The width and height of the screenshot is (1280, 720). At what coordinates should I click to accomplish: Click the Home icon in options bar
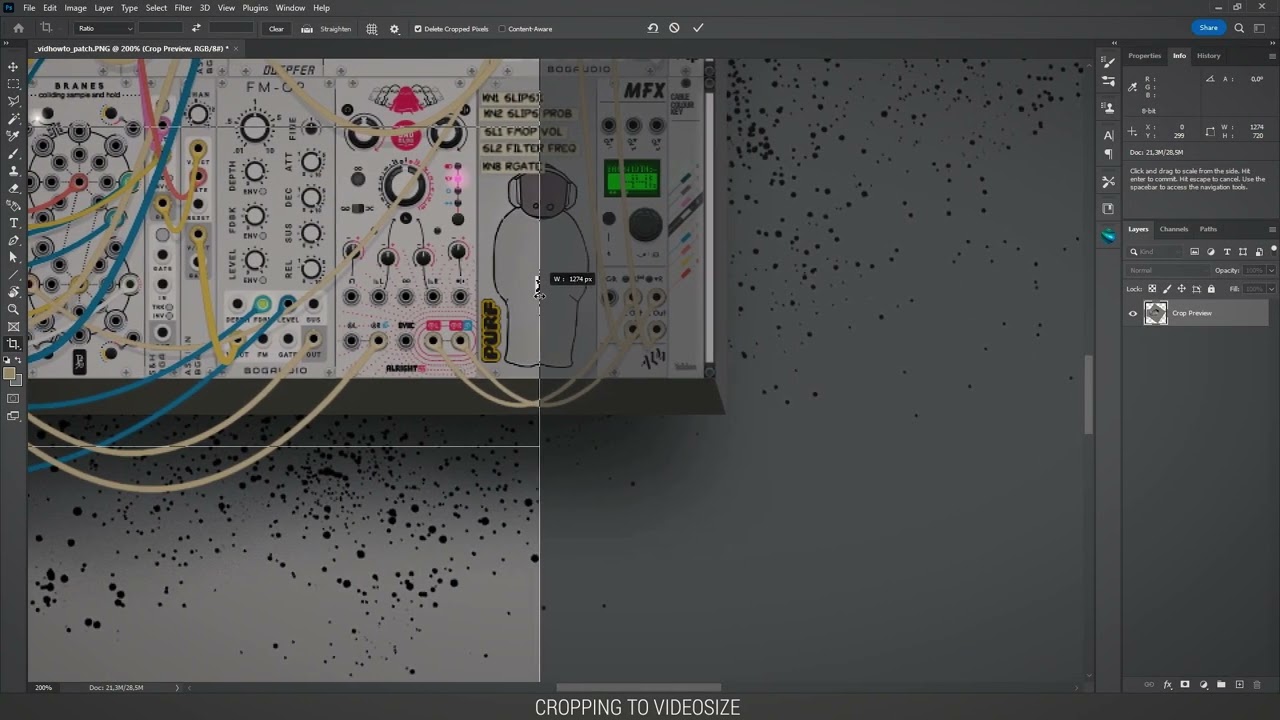[18, 28]
